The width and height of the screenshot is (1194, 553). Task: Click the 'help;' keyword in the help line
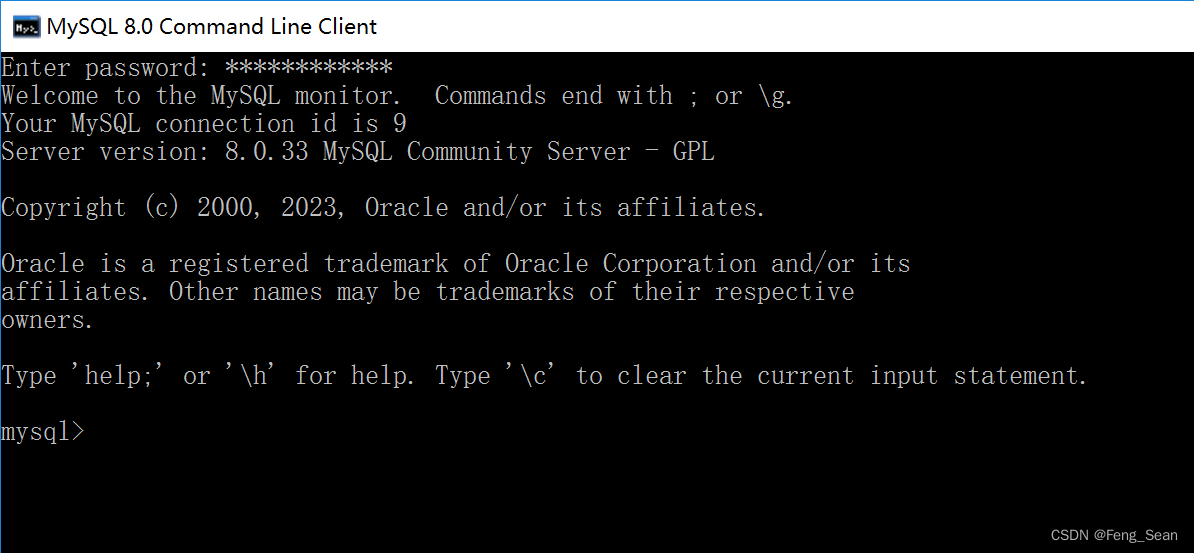(120, 376)
